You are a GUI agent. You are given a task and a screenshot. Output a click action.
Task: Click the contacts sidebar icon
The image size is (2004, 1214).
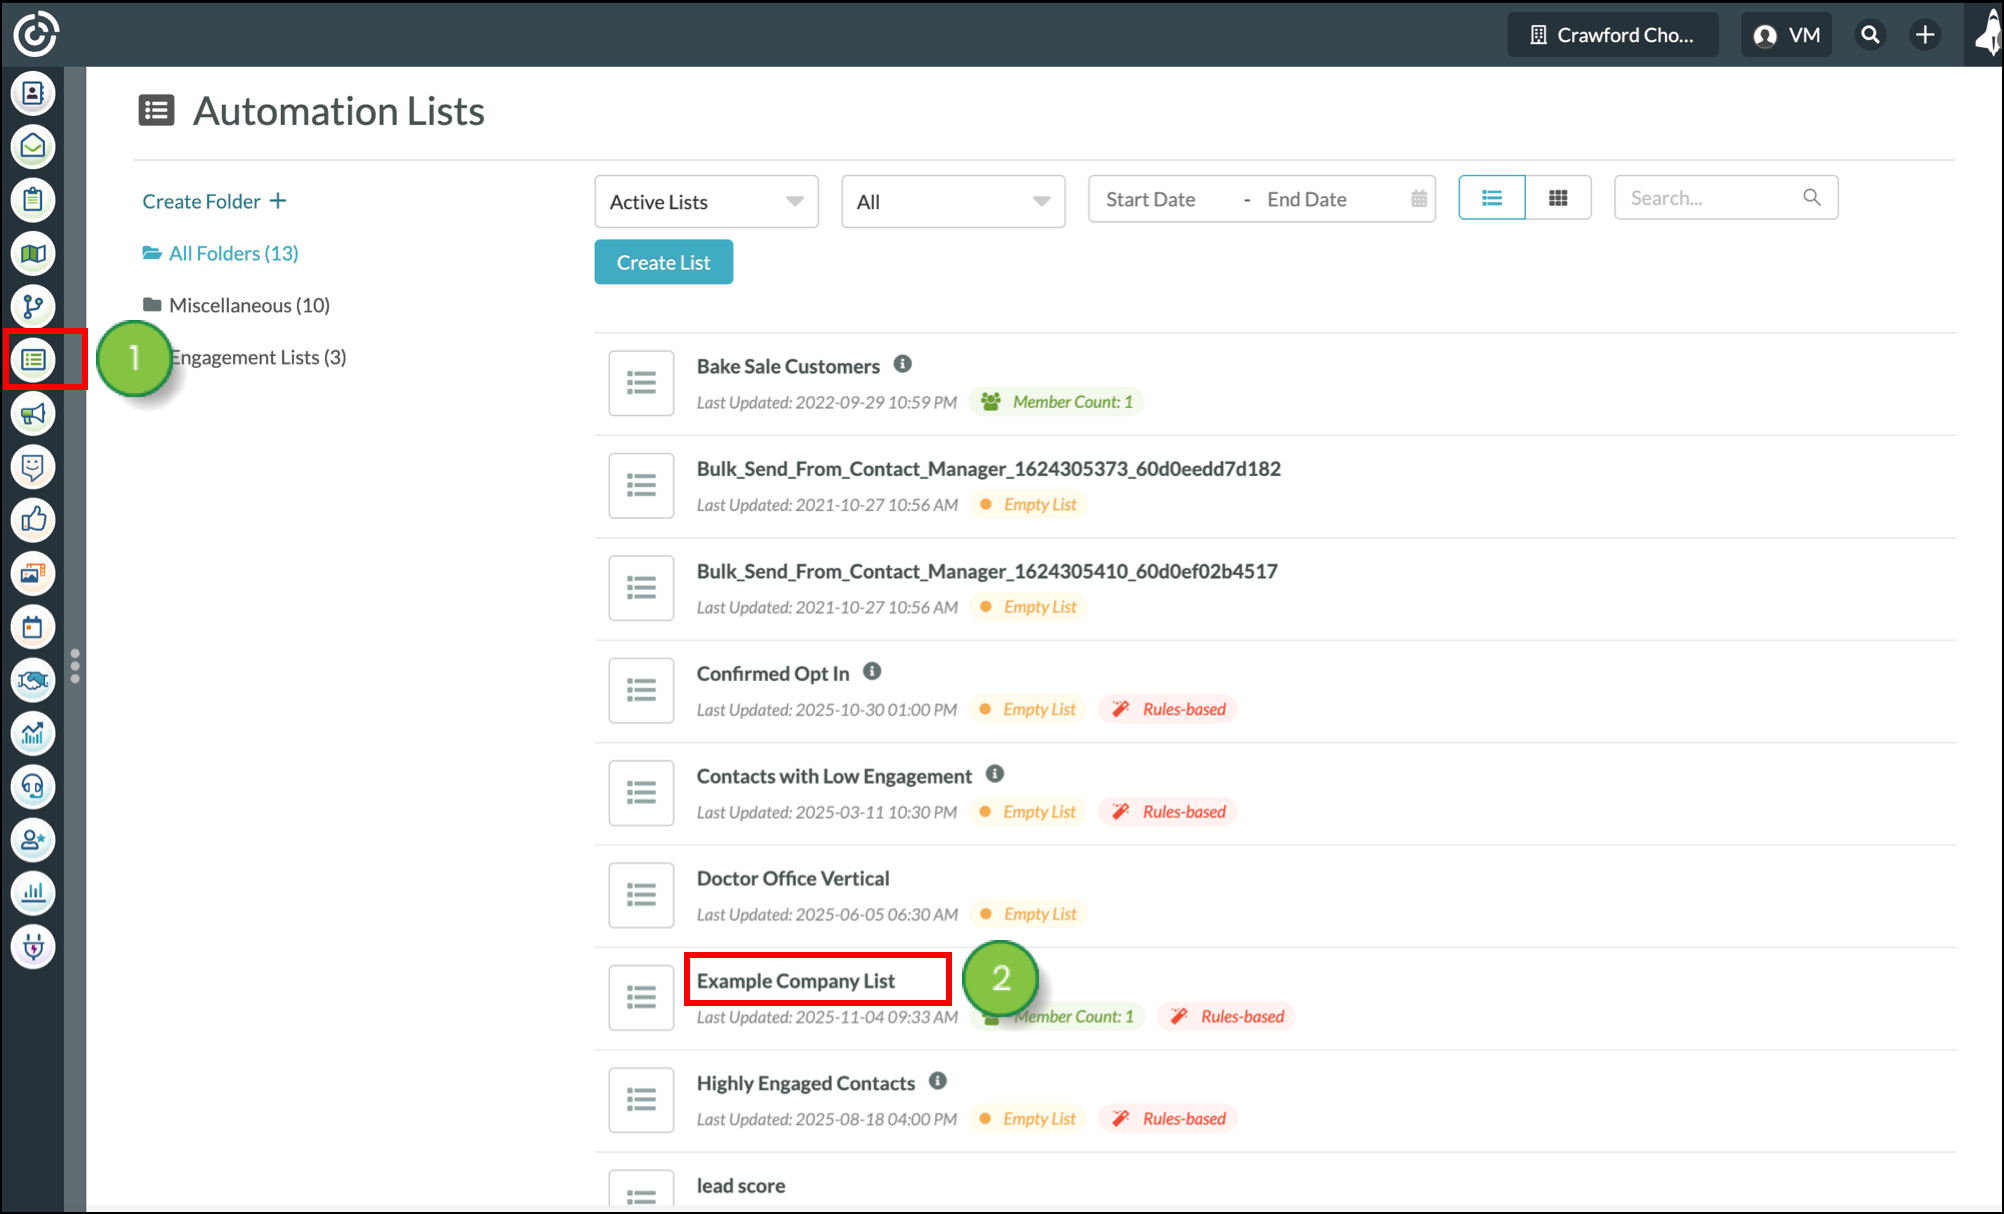pos(33,93)
